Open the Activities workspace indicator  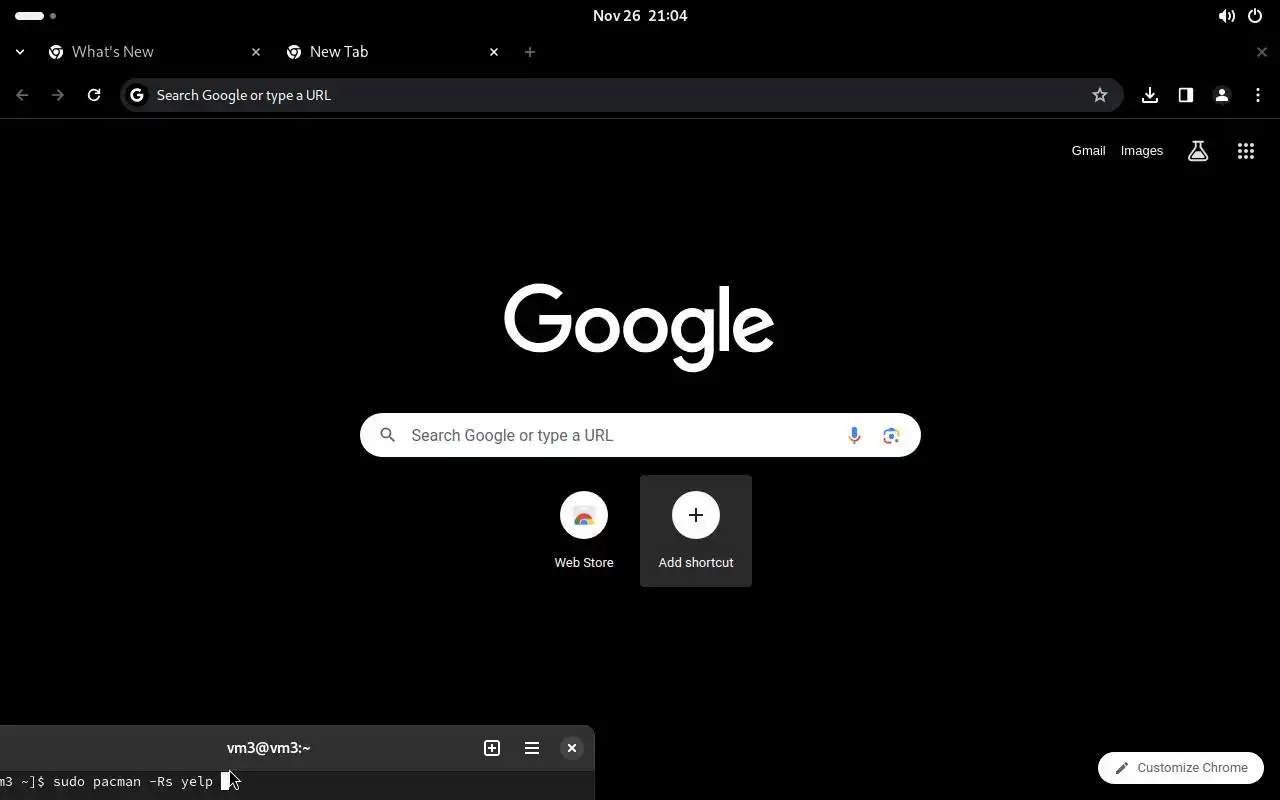(x=35, y=16)
